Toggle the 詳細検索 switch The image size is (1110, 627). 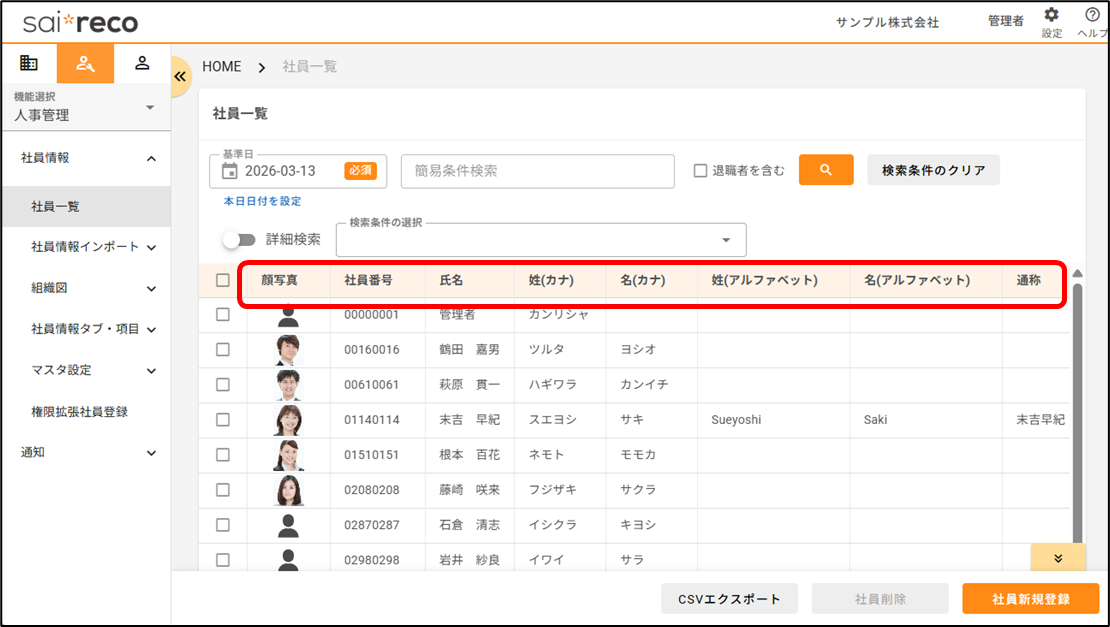(239, 240)
